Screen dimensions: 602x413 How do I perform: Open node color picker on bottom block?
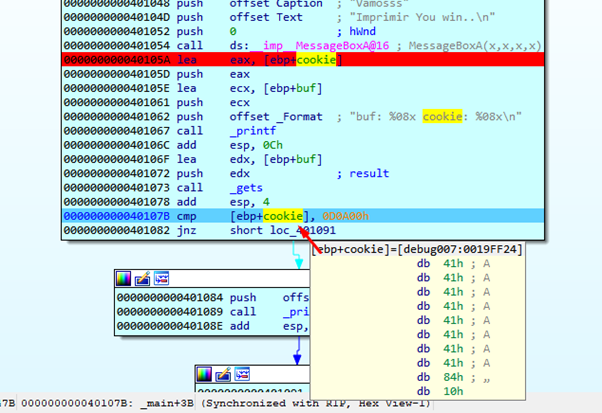204,374
